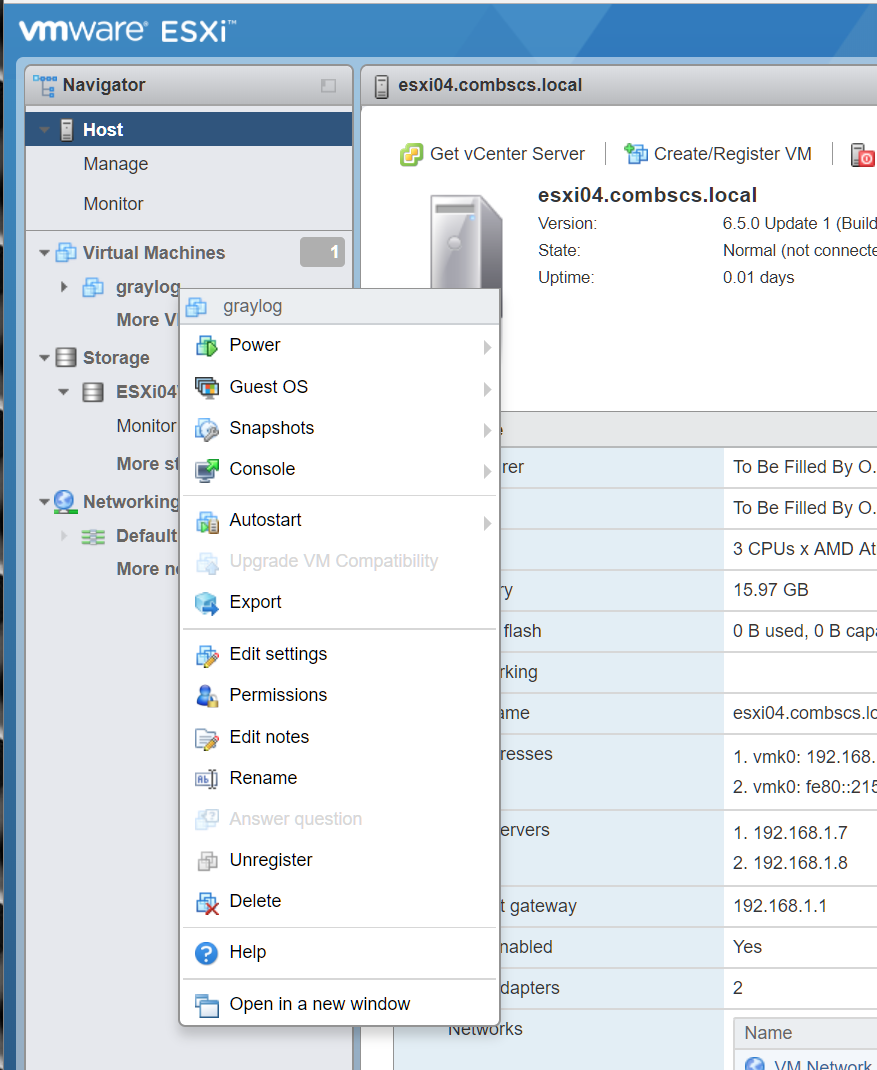Click the Export icon
Screen dimensions: 877x1070
[207, 603]
